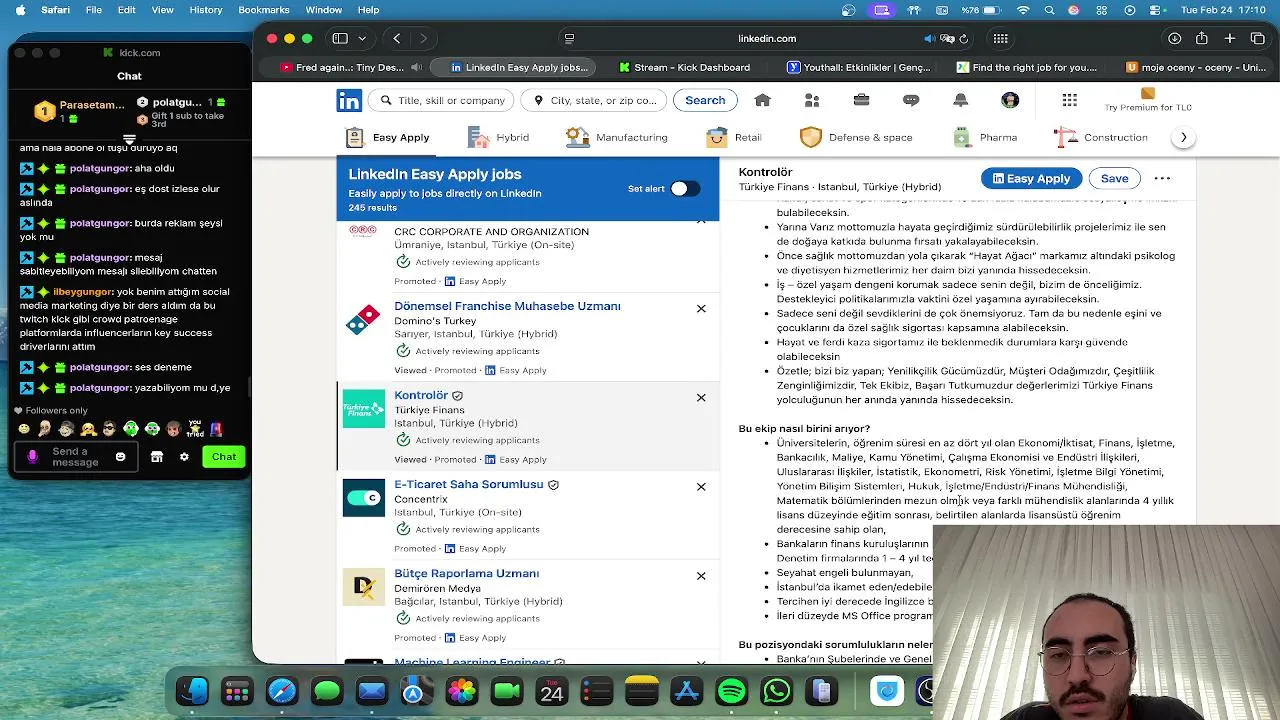The width and height of the screenshot is (1280, 720).
Task: Click the LinkedIn logo
Action: click(349, 100)
